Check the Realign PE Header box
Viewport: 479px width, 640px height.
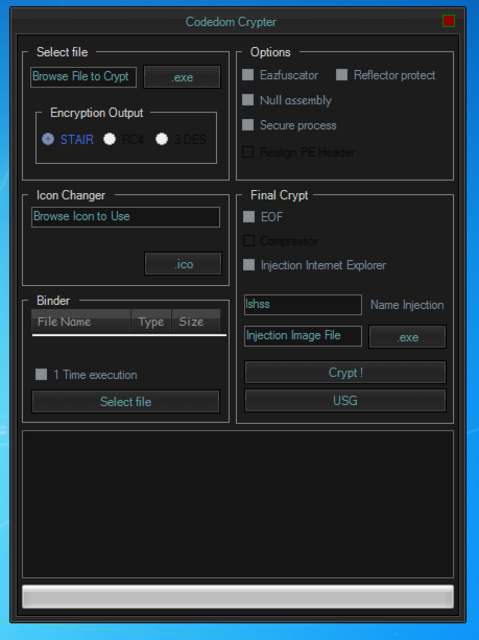tap(248, 152)
